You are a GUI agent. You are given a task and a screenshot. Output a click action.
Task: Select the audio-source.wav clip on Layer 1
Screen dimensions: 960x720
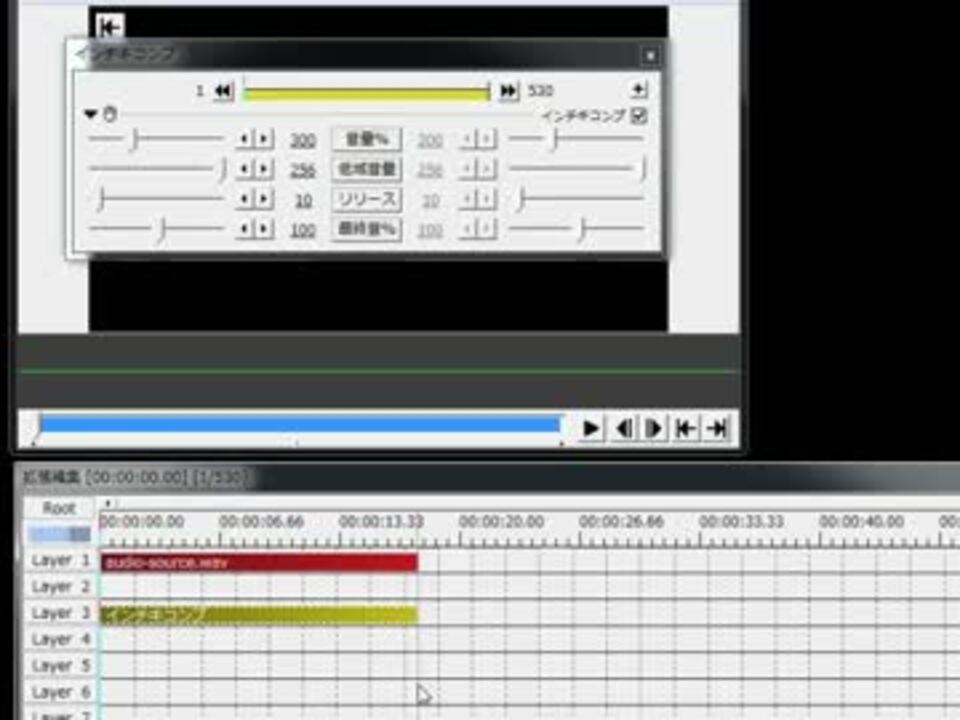click(x=260, y=563)
